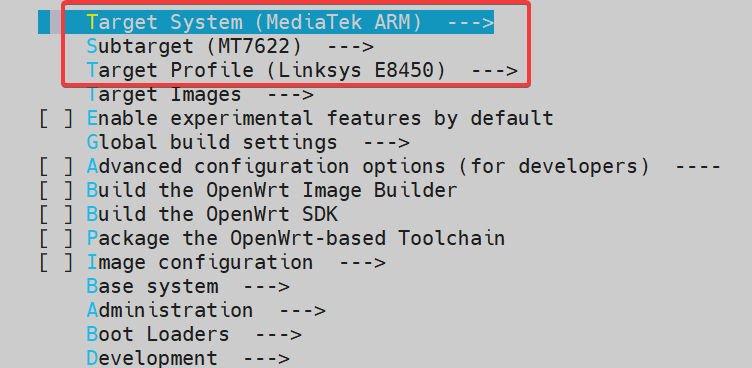Click arrow next to Image configuration
Screen dimensions: 752x368
[362, 262]
